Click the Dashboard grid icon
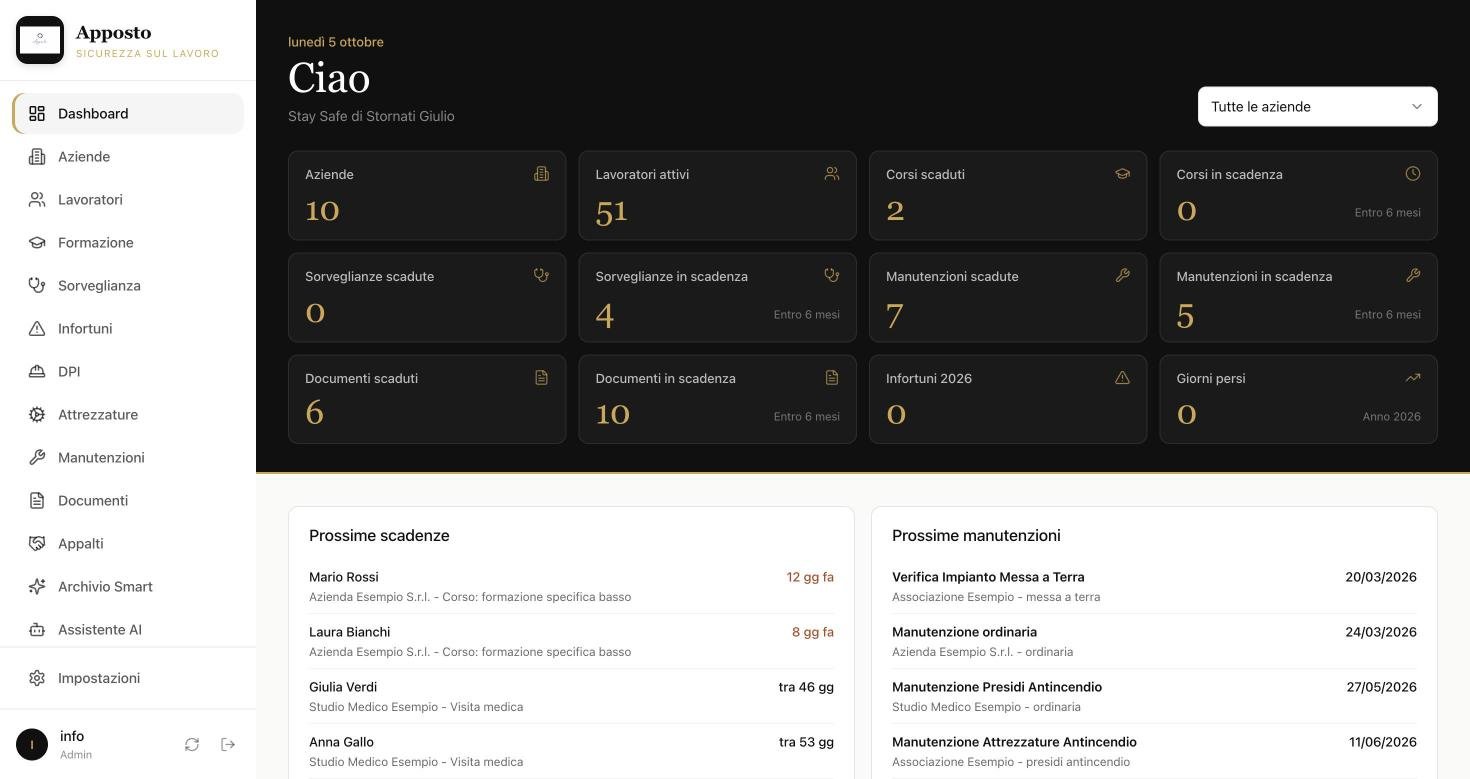 pyautogui.click(x=37, y=114)
